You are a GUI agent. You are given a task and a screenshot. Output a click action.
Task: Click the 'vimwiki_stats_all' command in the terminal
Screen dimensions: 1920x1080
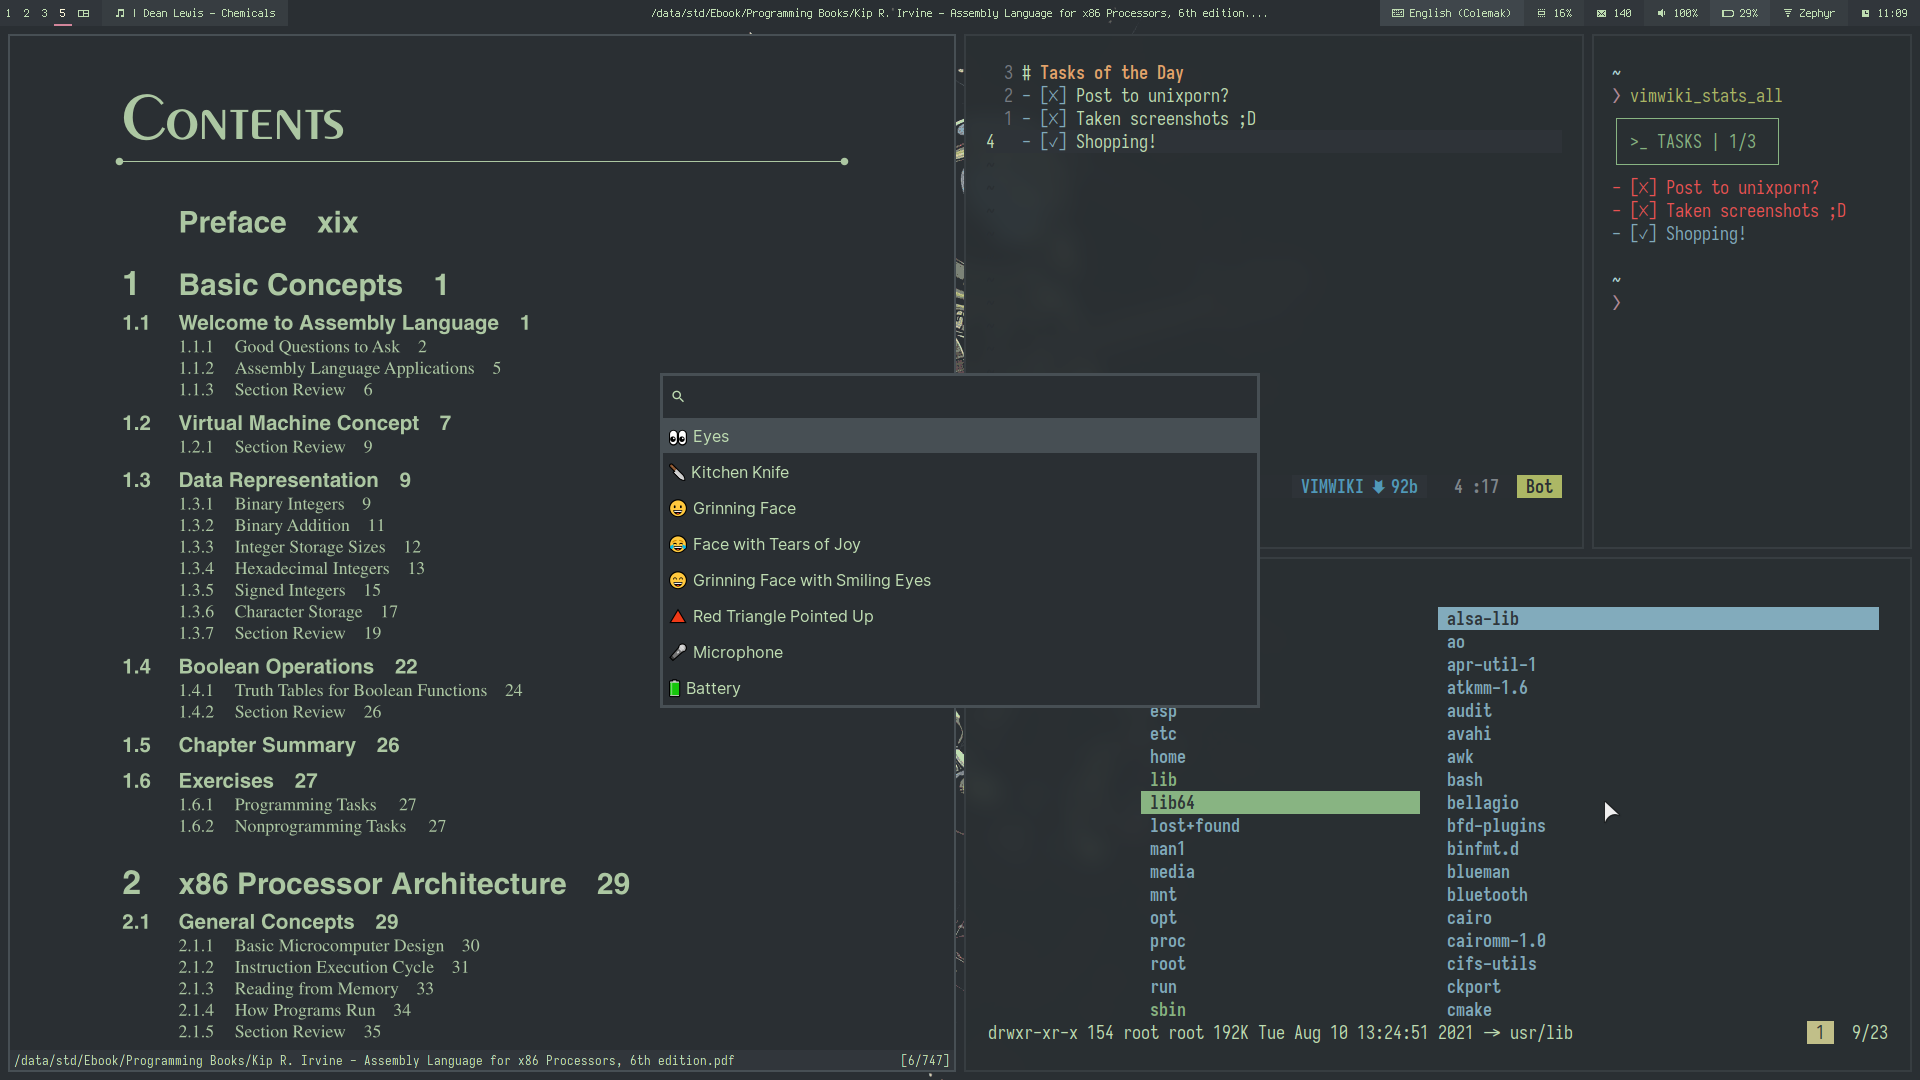[1706, 96]
